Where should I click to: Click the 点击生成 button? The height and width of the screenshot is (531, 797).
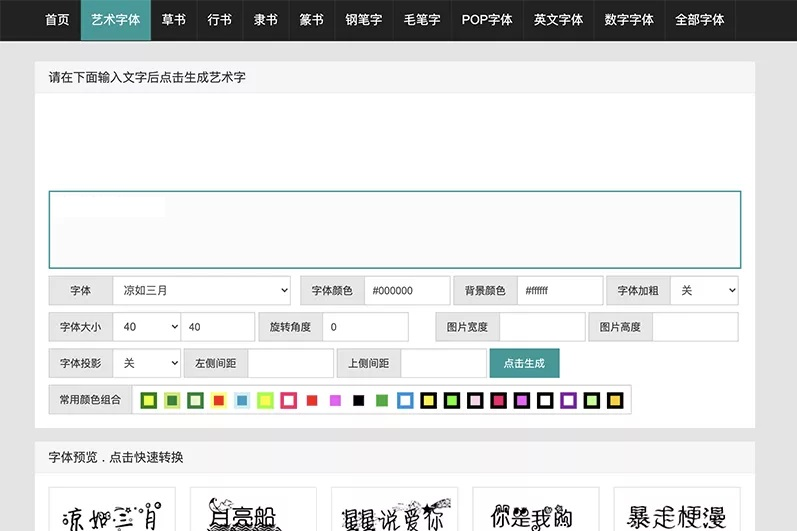click(x=525, y=363)
